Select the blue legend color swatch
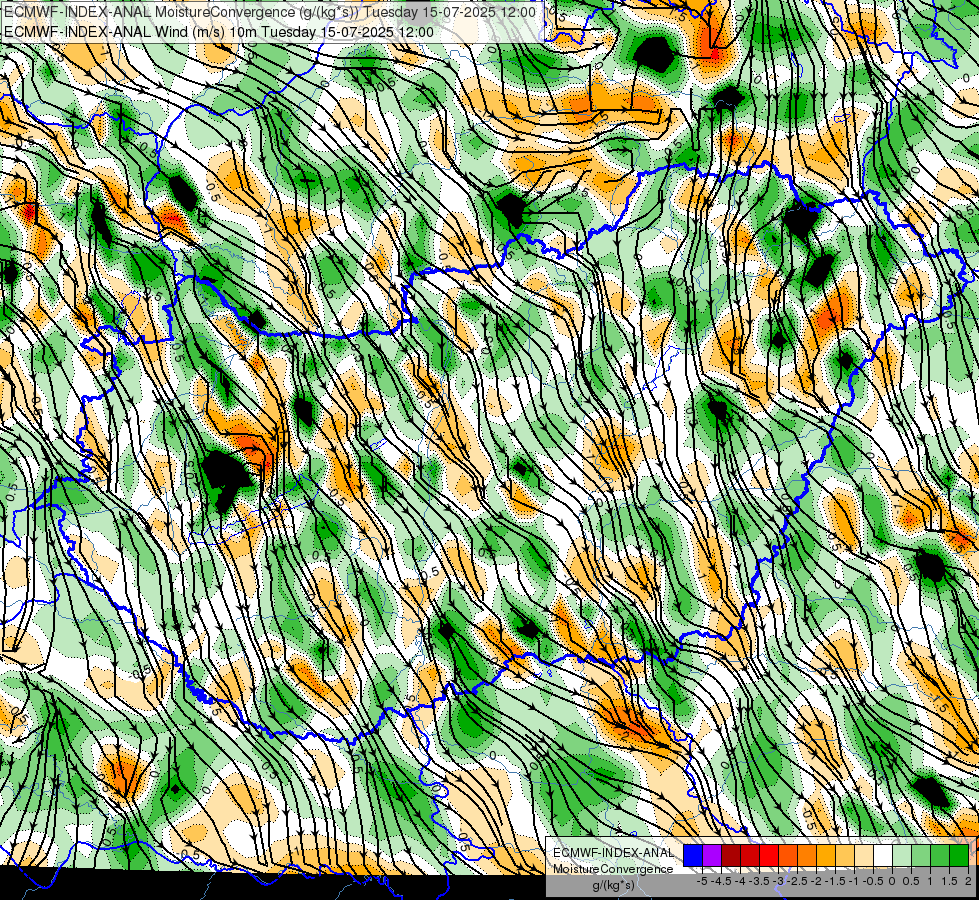Viewport: 979px width, 900px height. pos(693,856)
